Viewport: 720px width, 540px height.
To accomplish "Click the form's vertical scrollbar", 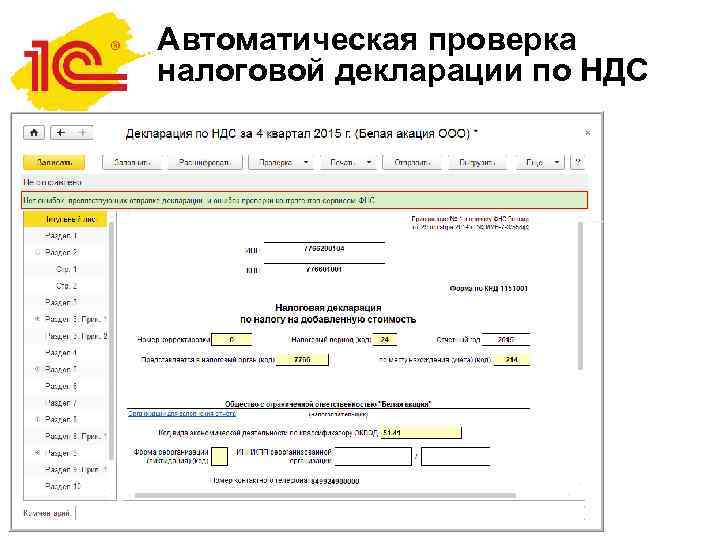I will click(580, 296).
